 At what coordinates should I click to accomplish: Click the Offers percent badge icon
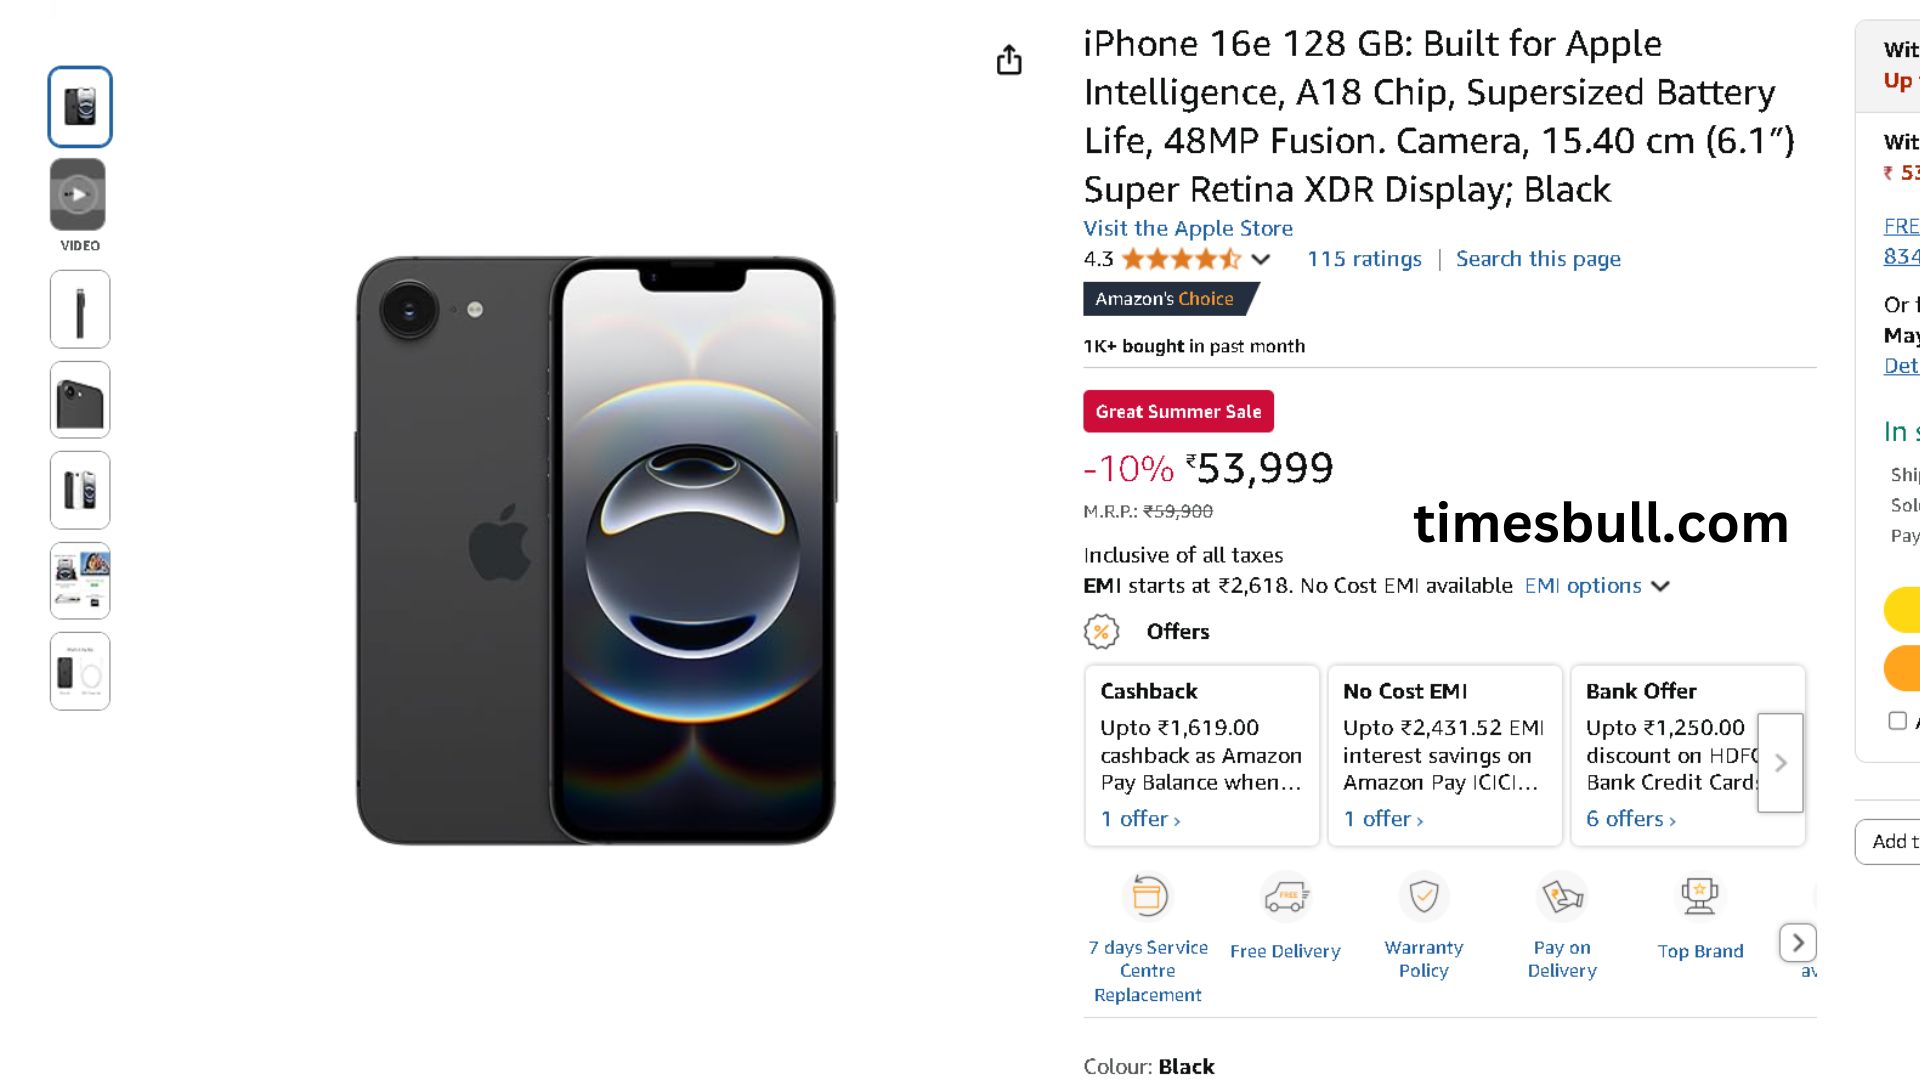[x=1101, y=632]
